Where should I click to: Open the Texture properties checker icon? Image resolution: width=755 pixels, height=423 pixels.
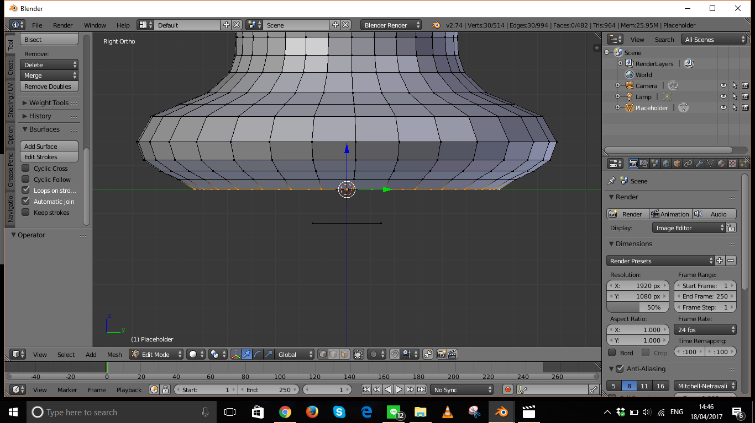point(733,164)
